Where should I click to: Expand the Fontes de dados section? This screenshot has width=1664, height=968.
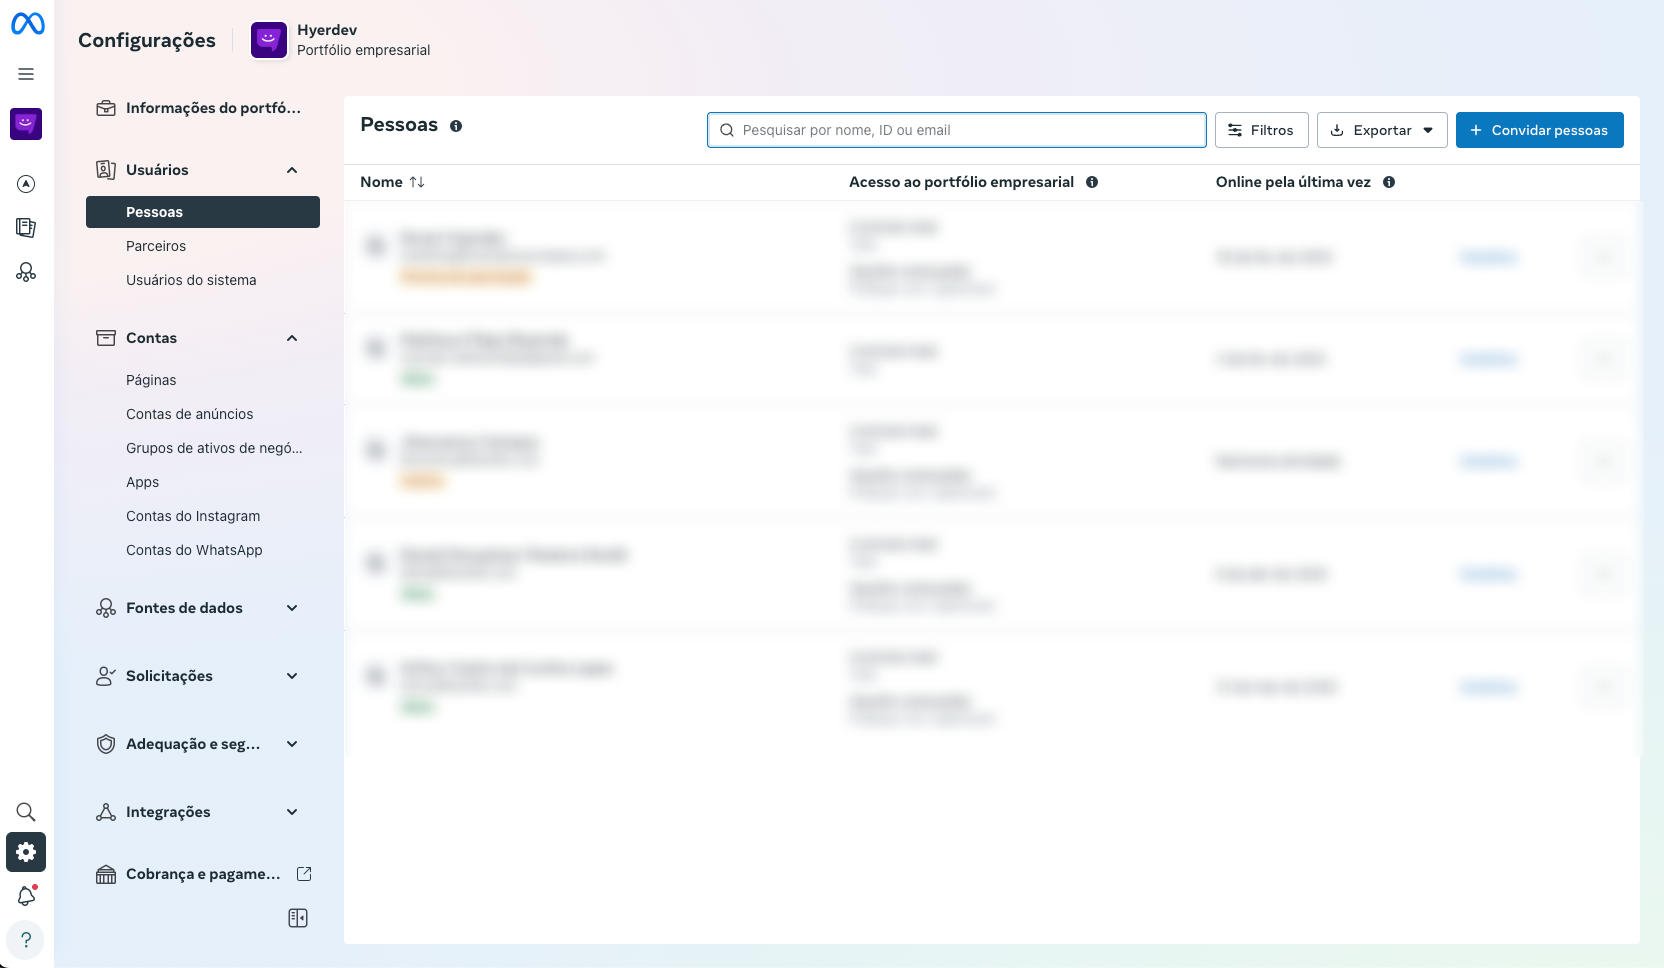[x=292, y=608]
